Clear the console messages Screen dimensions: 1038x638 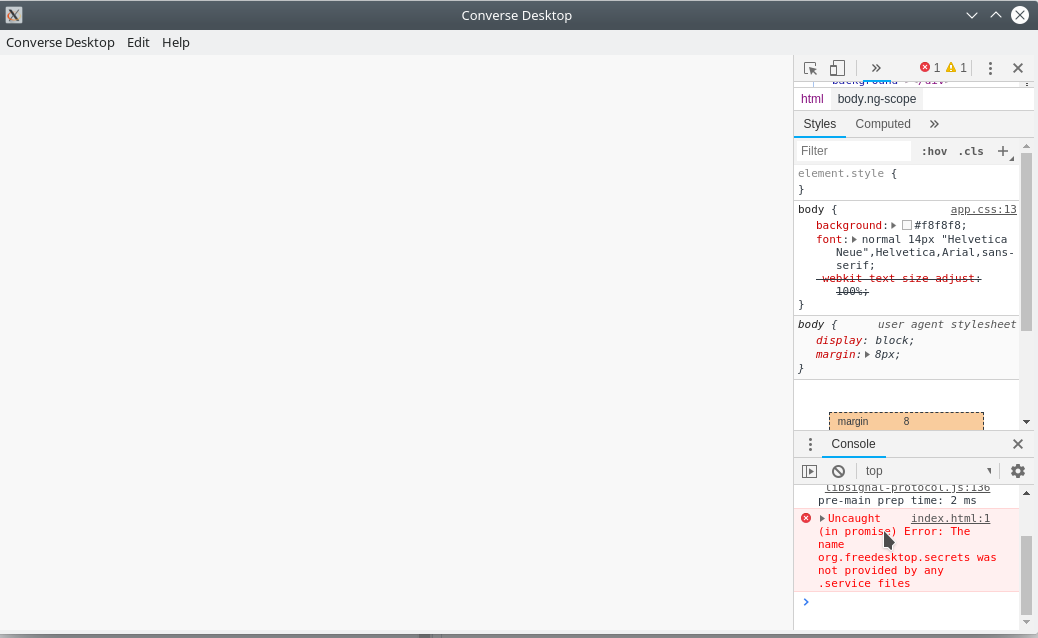838,470
